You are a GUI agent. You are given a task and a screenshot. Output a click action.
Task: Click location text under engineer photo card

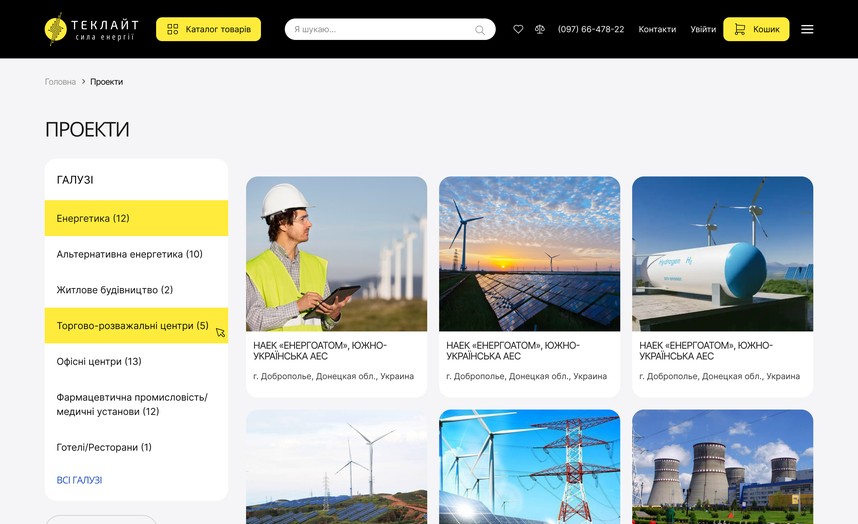pos(333,376)
